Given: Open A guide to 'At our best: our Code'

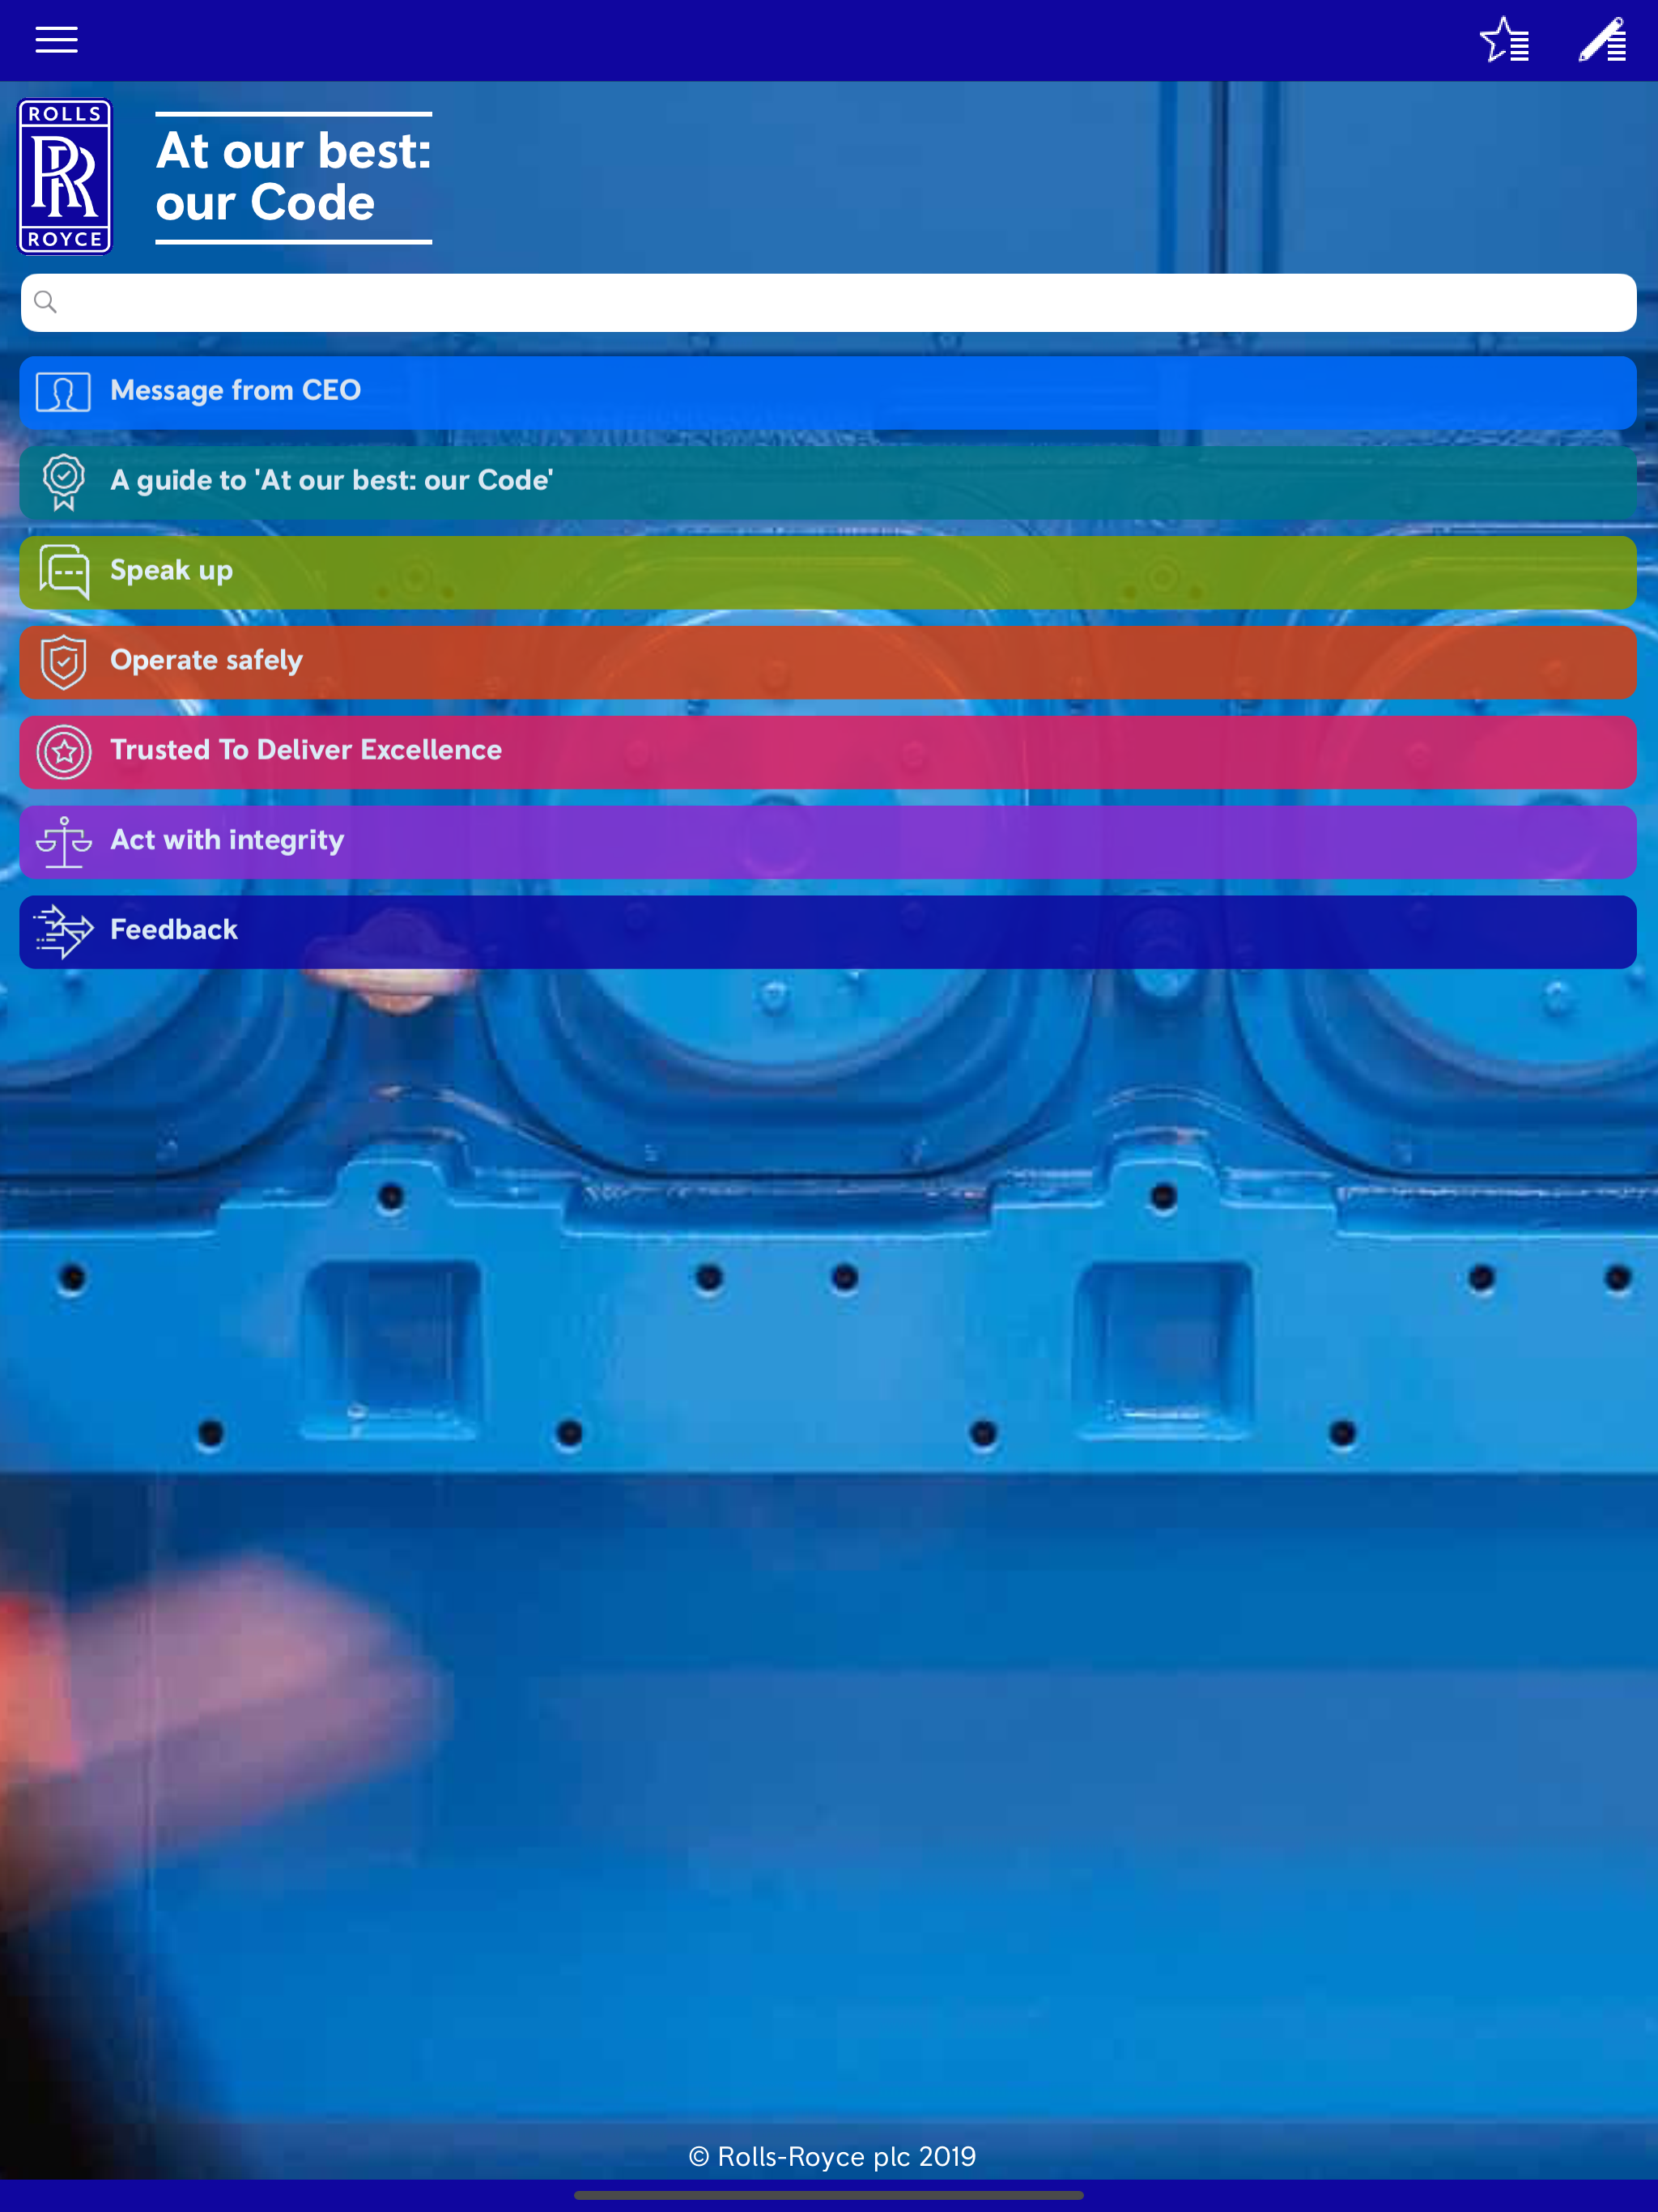Looking at the screenshot, I should click(x=828, y=482).
